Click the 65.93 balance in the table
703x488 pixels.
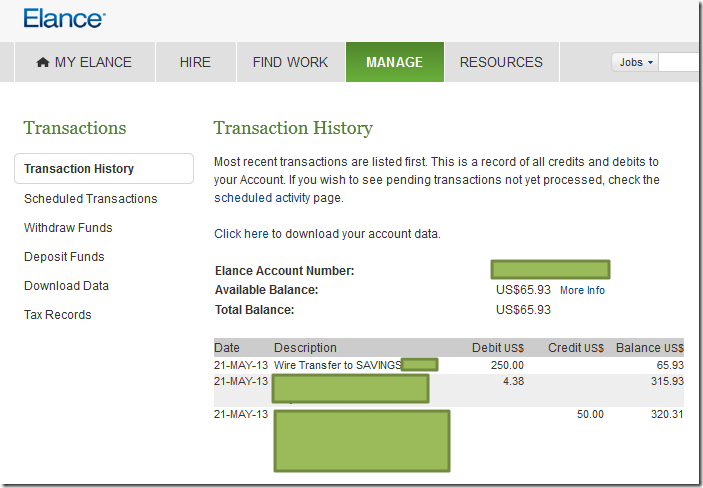(x=670, y=365)
